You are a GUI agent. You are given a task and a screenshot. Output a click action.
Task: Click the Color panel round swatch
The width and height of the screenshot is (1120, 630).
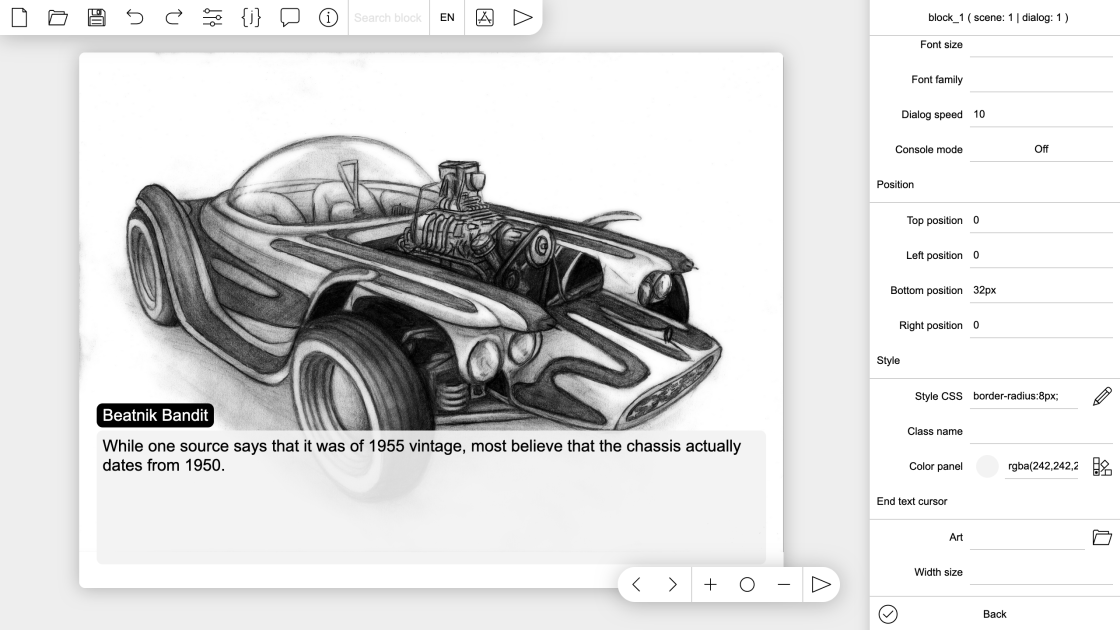click(987, 466)
